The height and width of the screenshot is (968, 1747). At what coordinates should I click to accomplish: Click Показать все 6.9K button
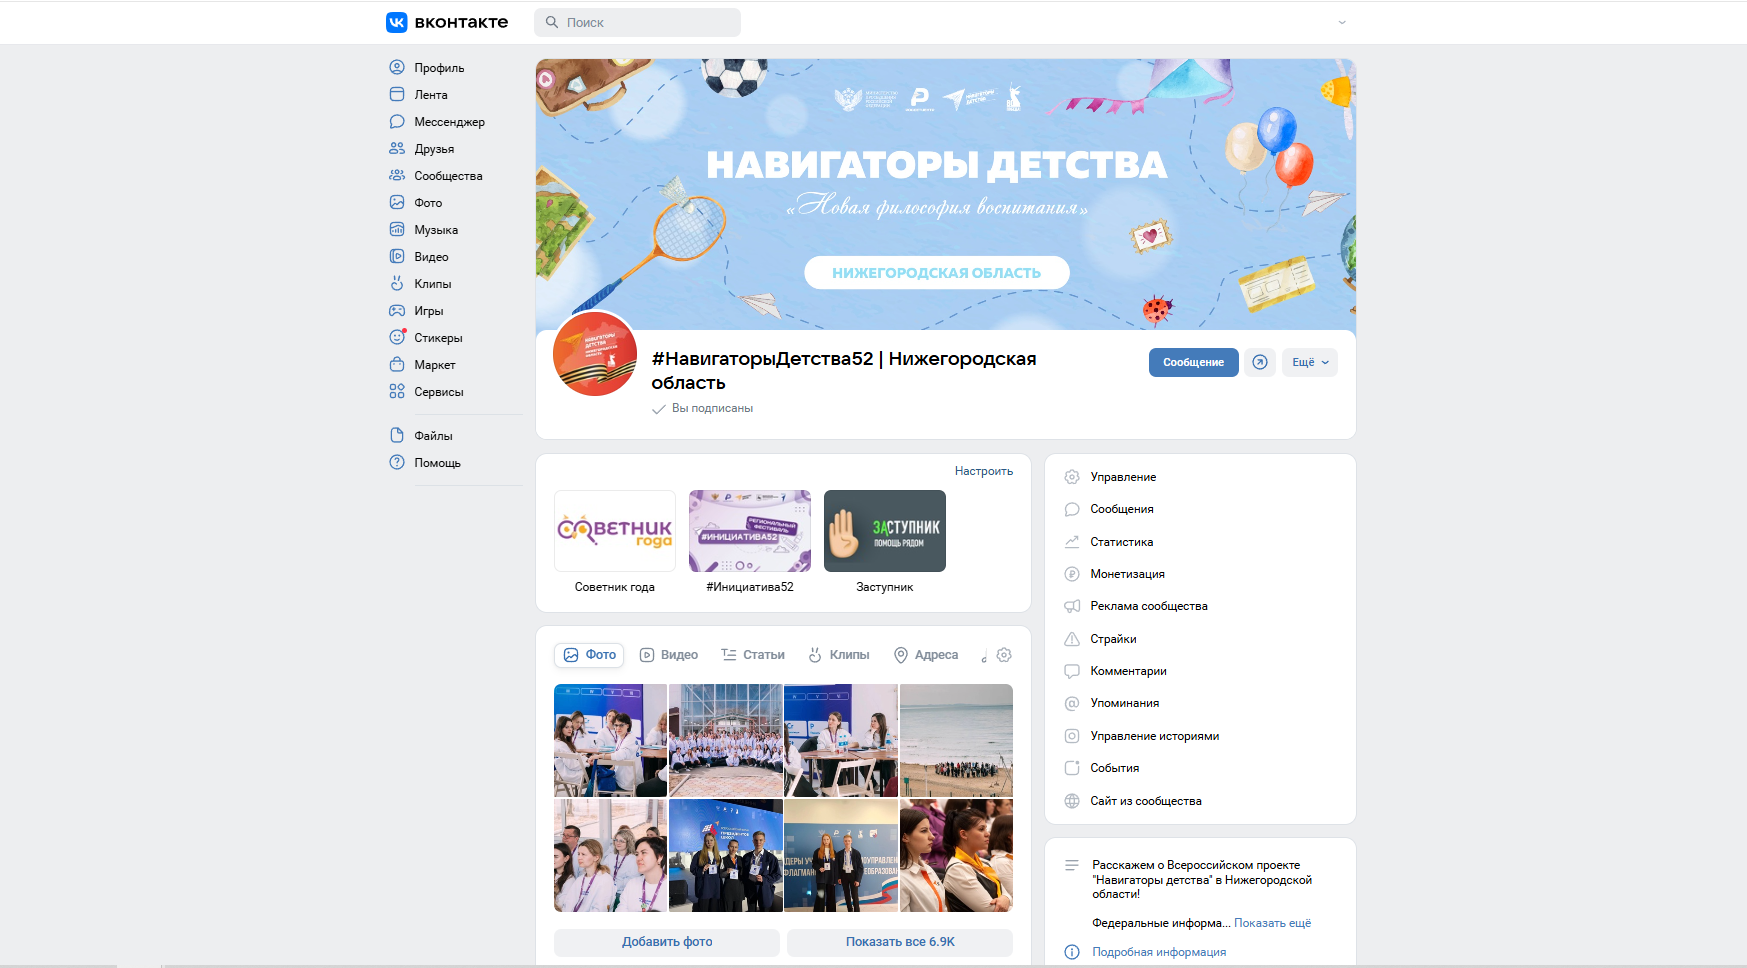pyautogui.click(x=900, y=942)
